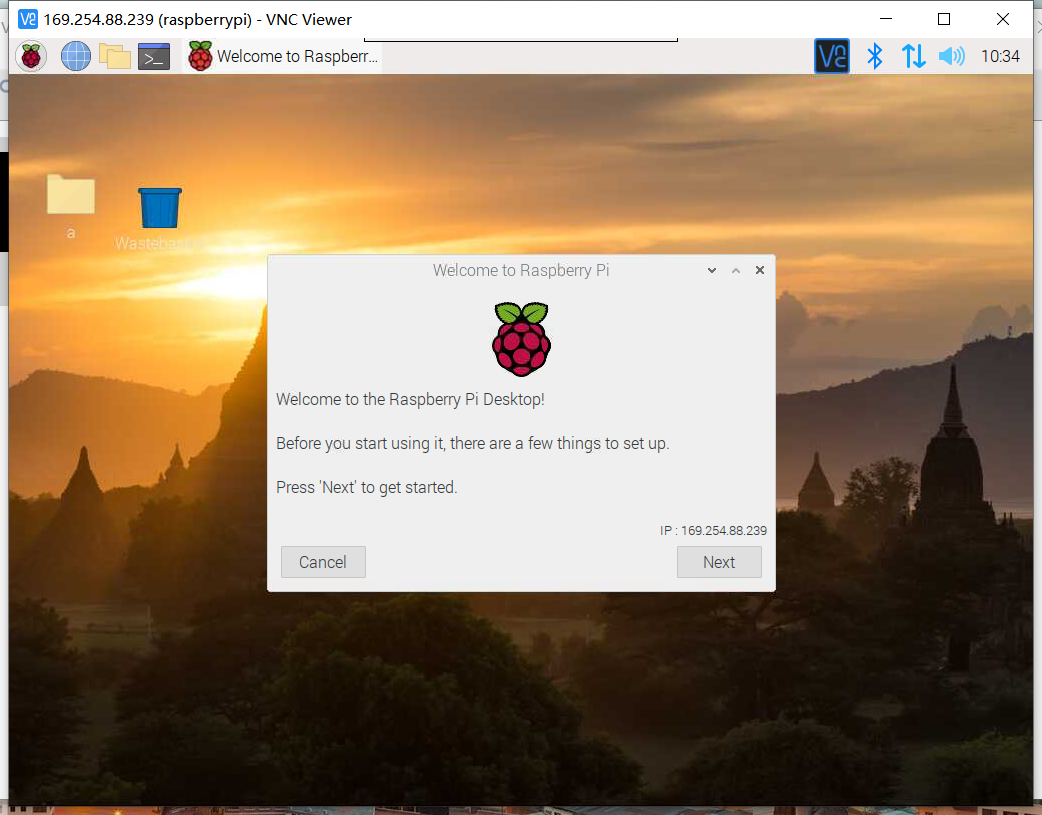The width and height of the screenshot is (1042, 815).
Task: Click the VNC Viewer title bar icon
Action: [28, 19]
